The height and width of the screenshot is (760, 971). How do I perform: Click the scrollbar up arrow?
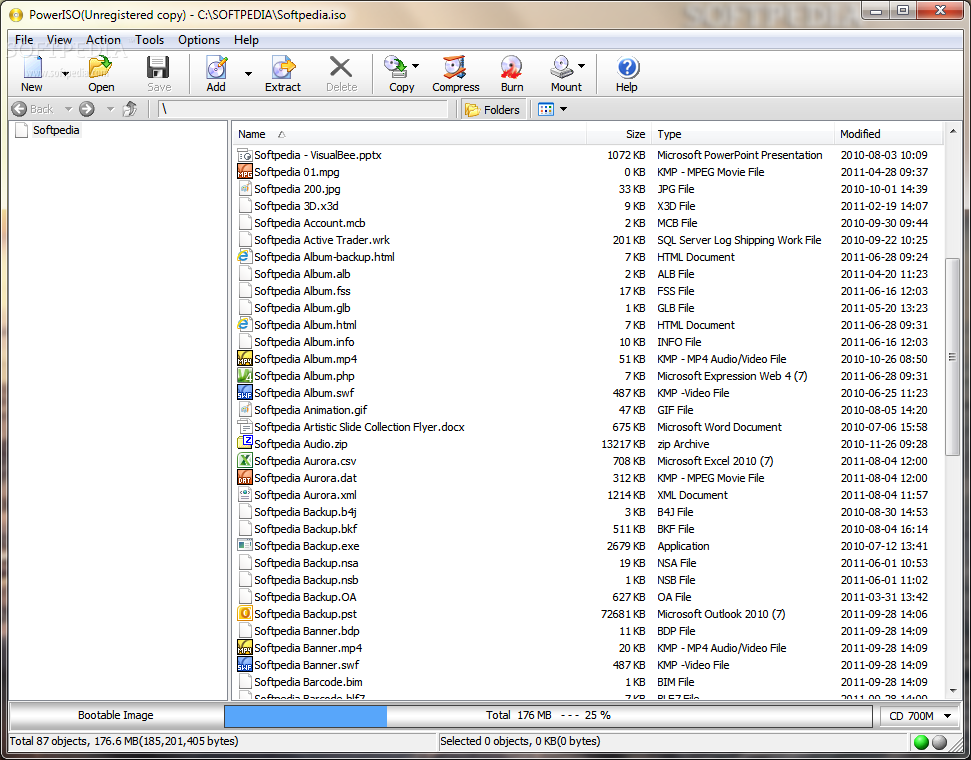click(x=952, y=131)
